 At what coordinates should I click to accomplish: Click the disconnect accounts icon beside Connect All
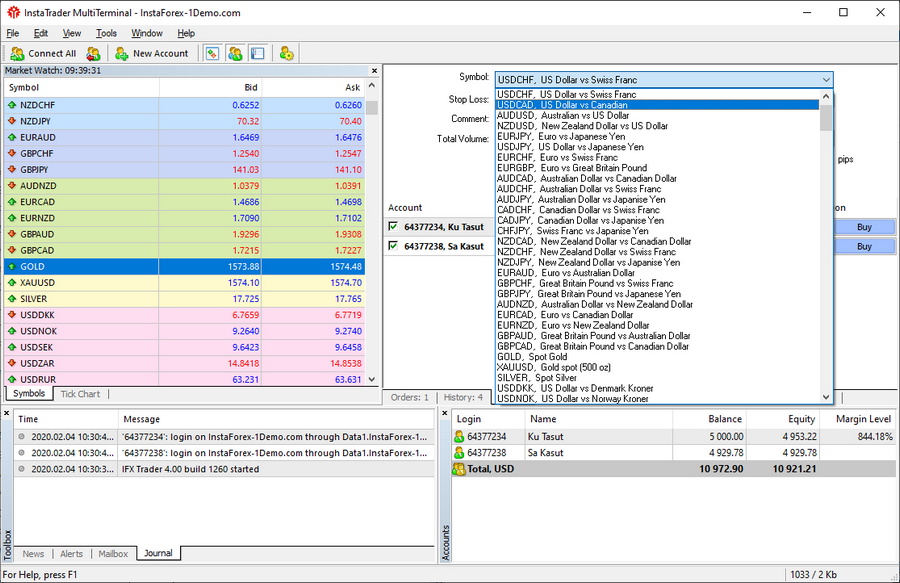(93, 54)
